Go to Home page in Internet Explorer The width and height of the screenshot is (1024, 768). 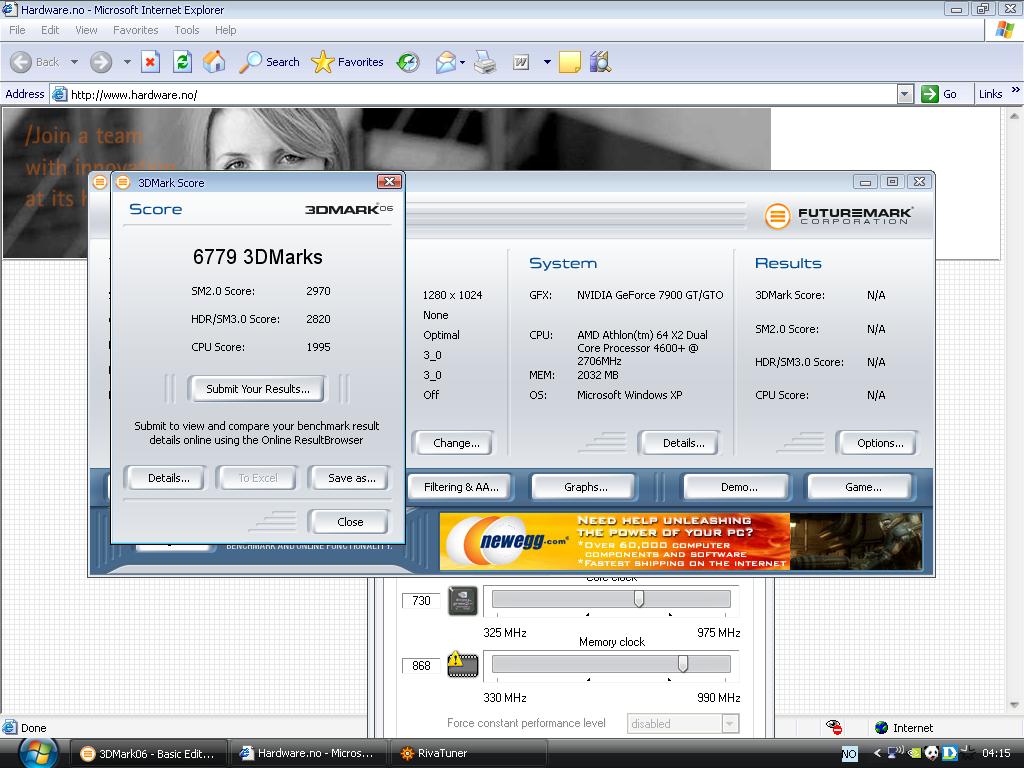[214, 62]
